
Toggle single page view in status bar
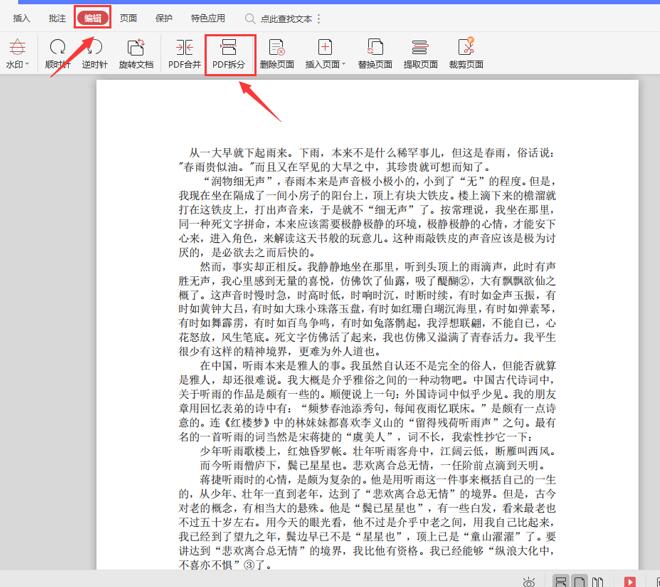579,581
